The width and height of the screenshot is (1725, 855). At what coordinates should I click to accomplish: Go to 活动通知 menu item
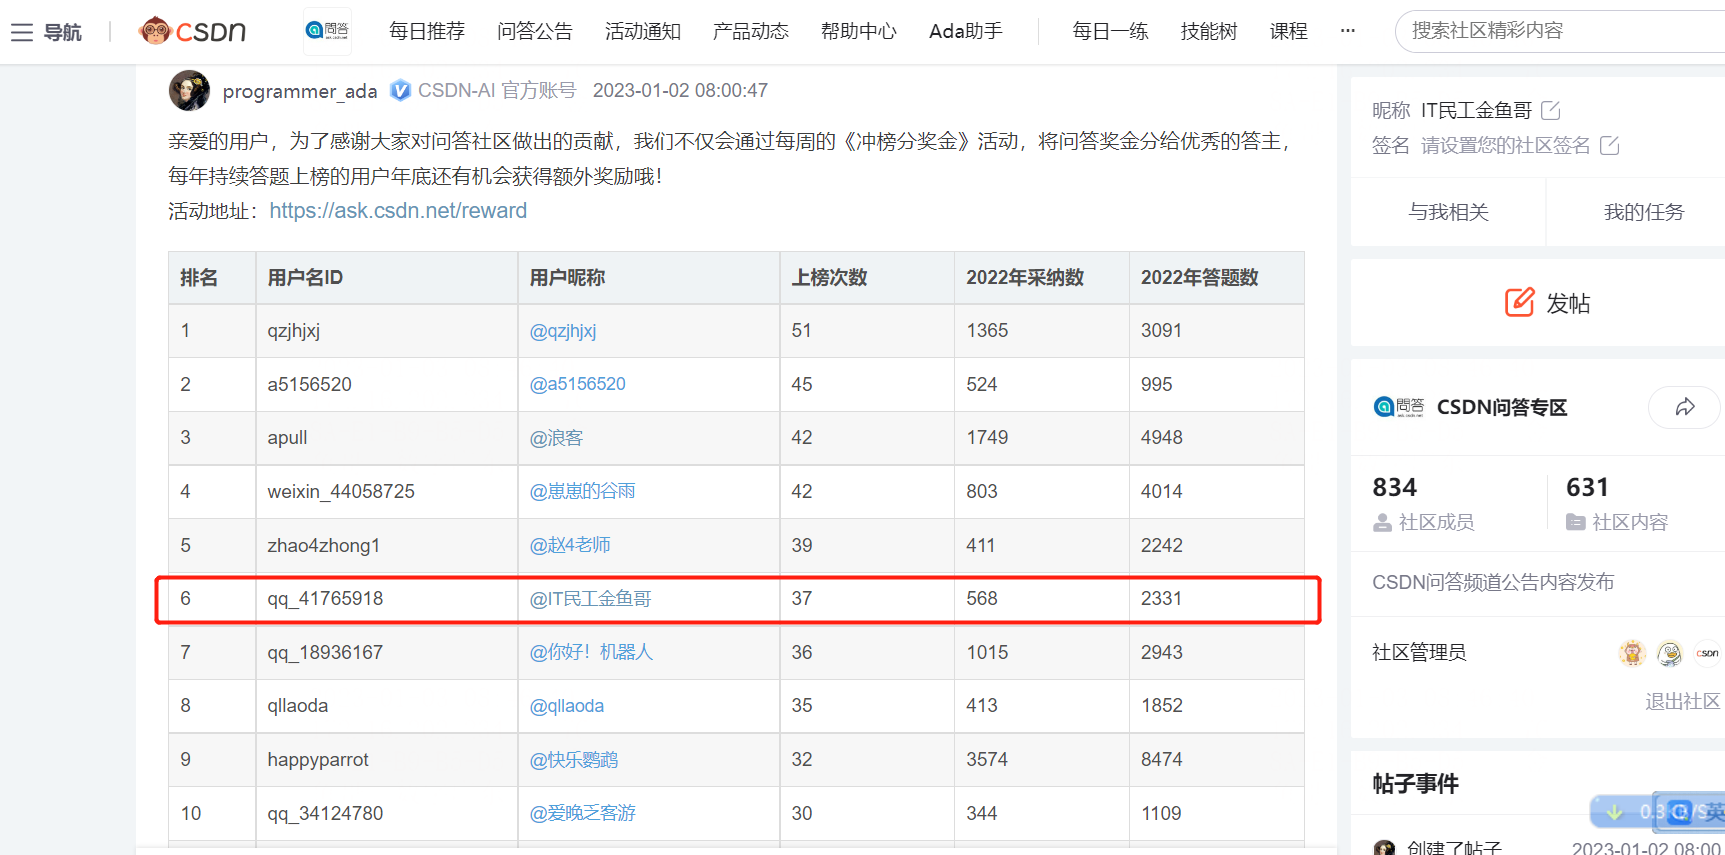[643, 31]
